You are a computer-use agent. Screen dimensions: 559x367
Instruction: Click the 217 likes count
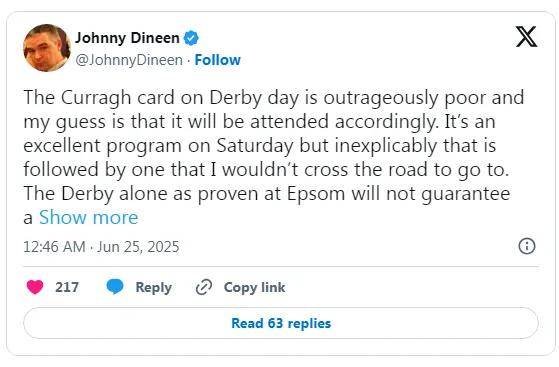[x=67, y=287]
